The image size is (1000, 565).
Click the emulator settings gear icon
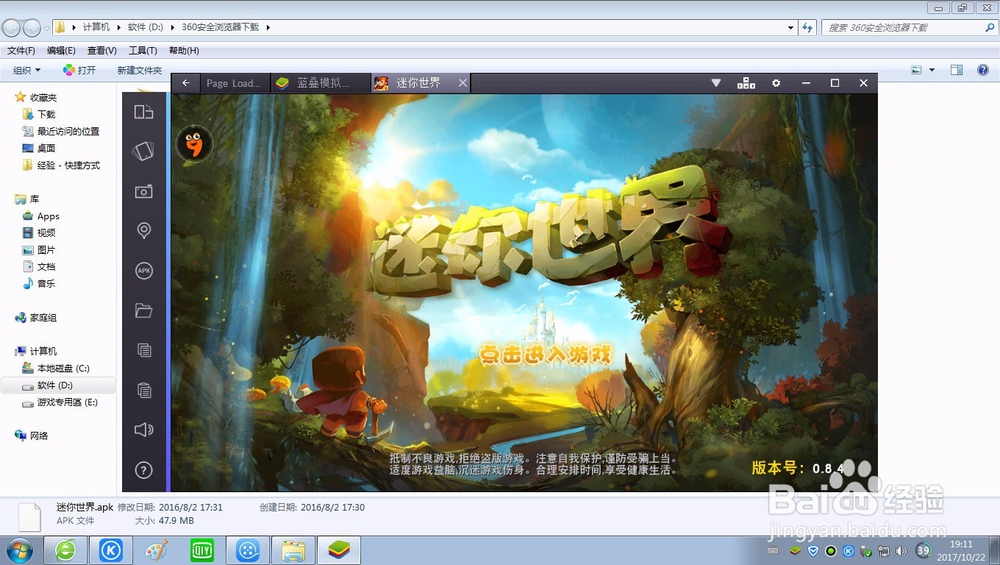(776, 83)
